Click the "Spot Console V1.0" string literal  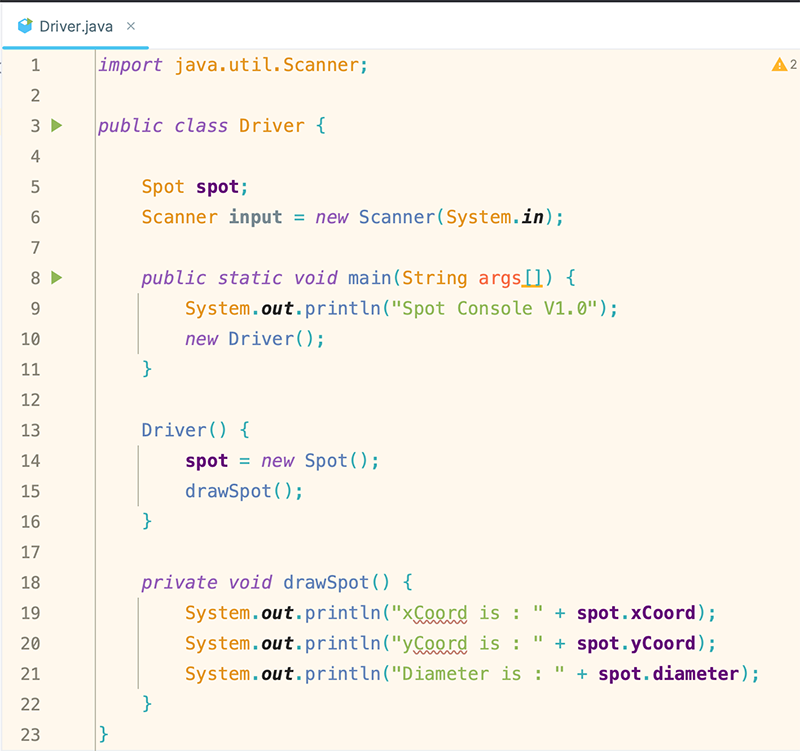[x=497, y=308]
